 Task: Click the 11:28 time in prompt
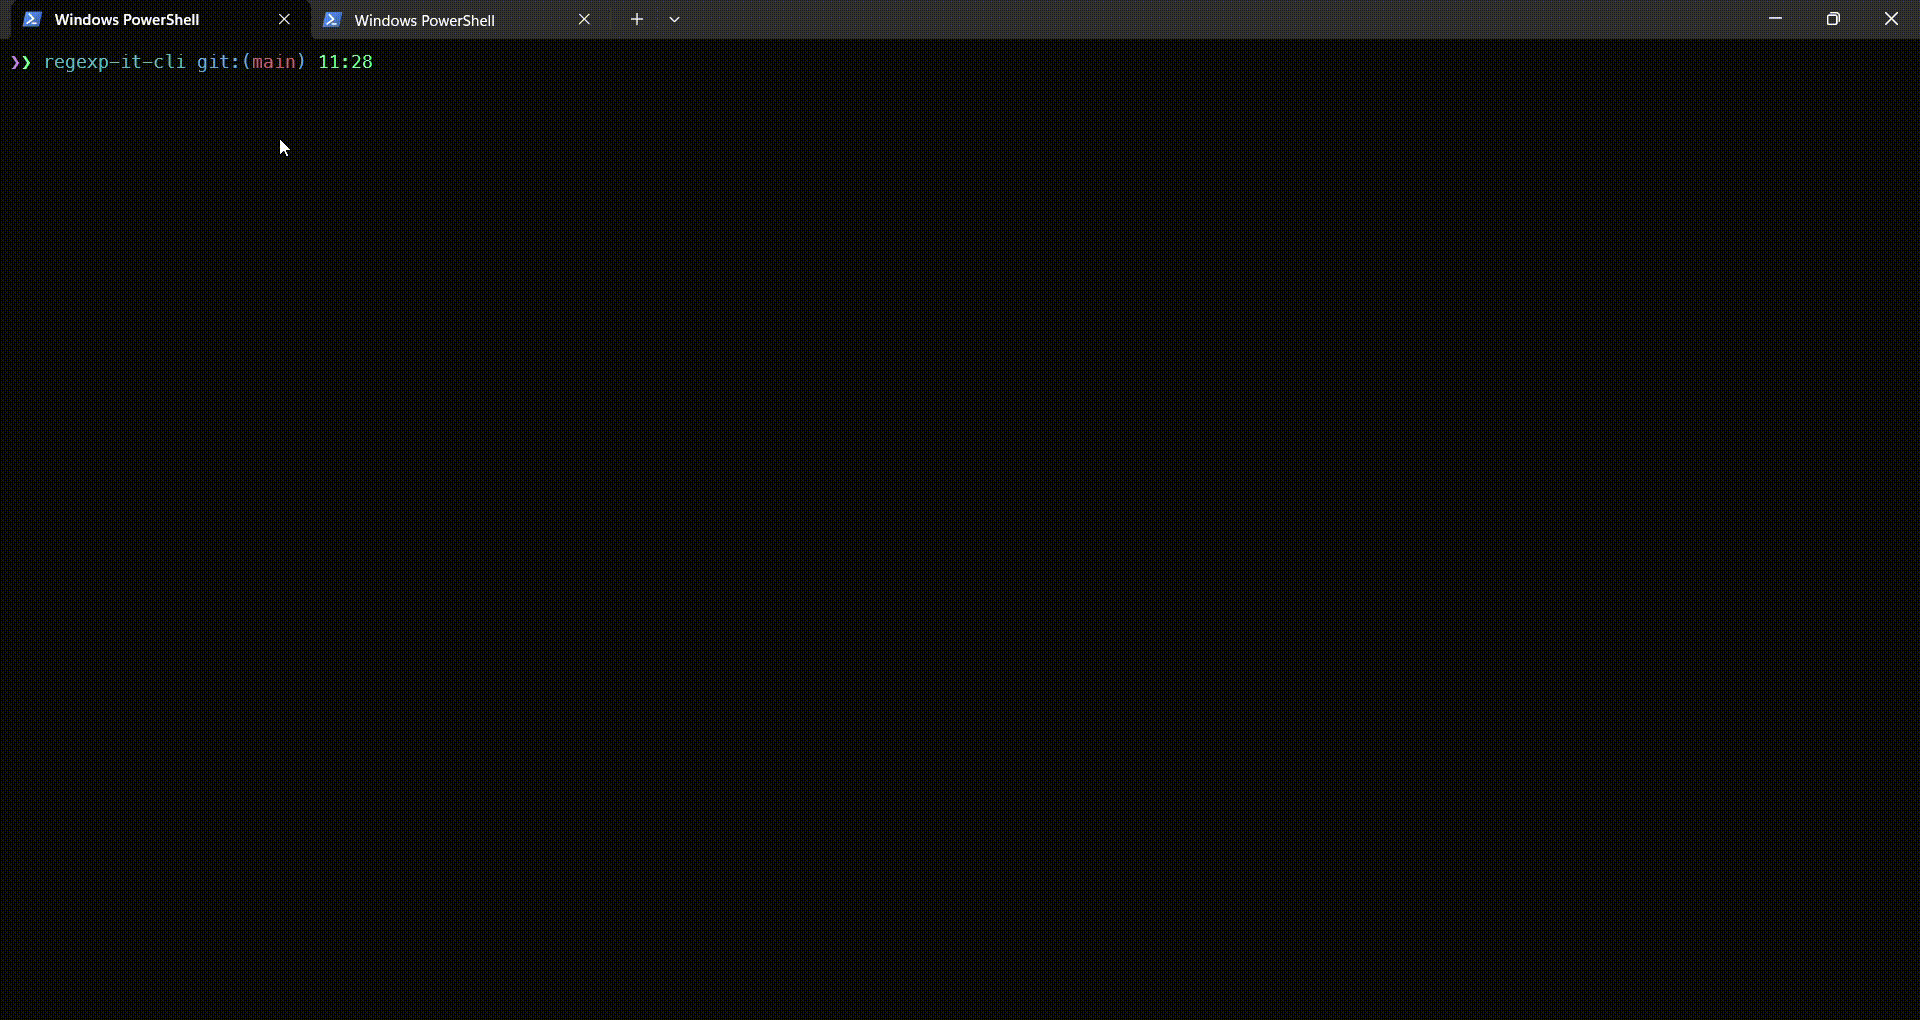point(345,62)
